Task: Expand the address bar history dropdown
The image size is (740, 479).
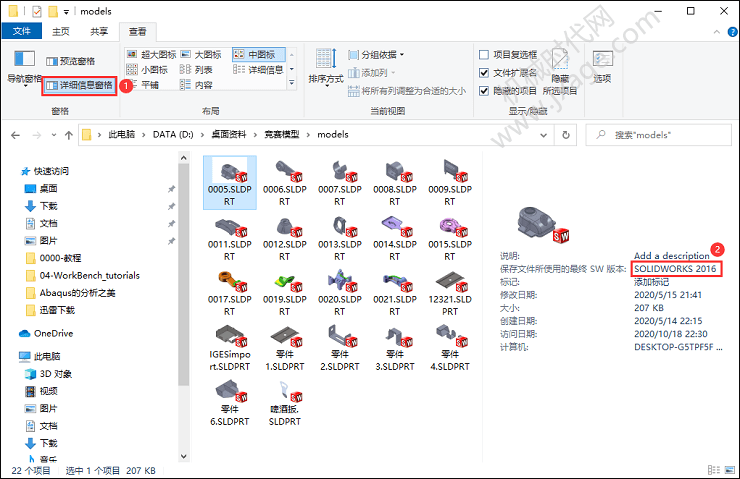Action: (544, 135)
